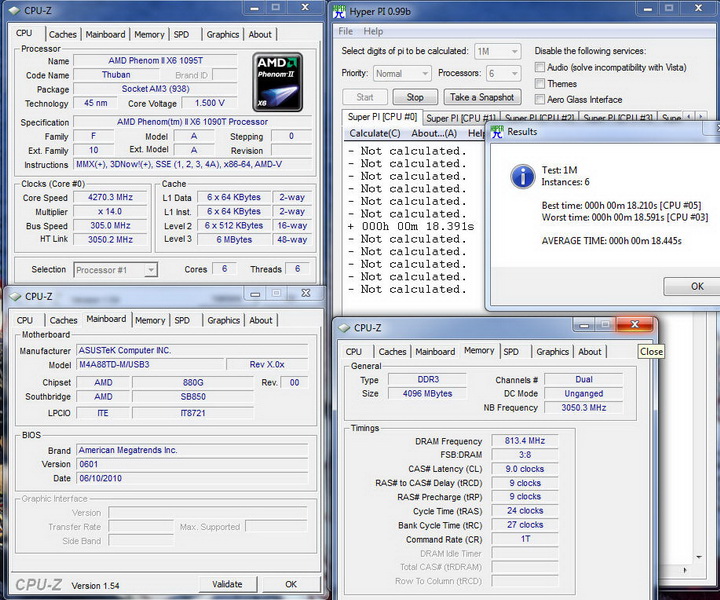Click the CPU-Z icon in the top CPU window title

click(15, 10)
